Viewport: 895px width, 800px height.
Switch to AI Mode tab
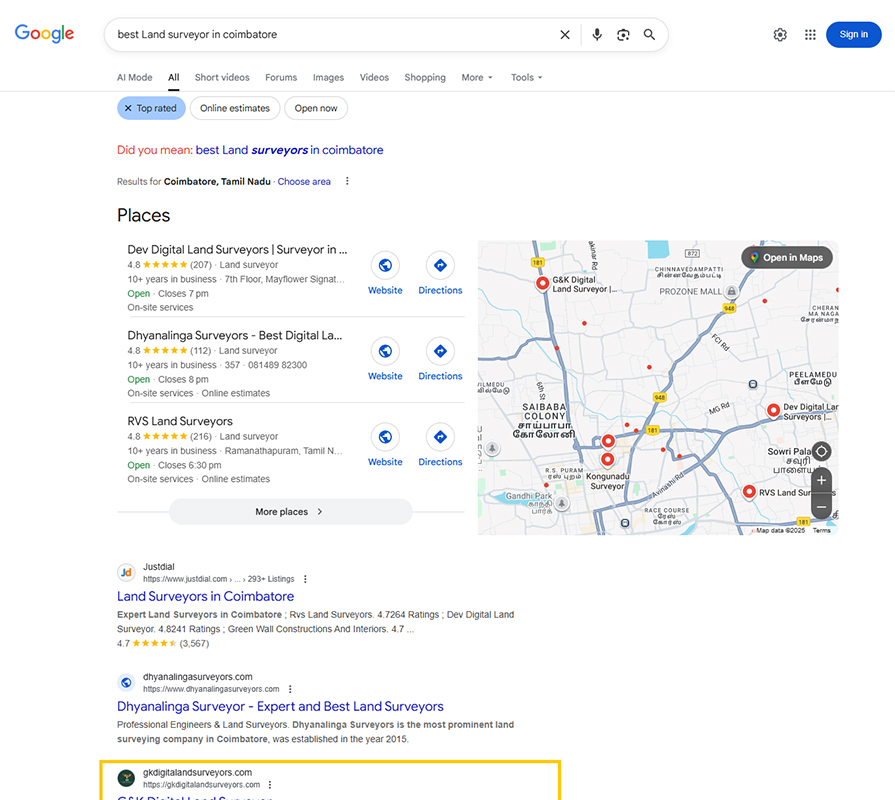pos(135,77)
